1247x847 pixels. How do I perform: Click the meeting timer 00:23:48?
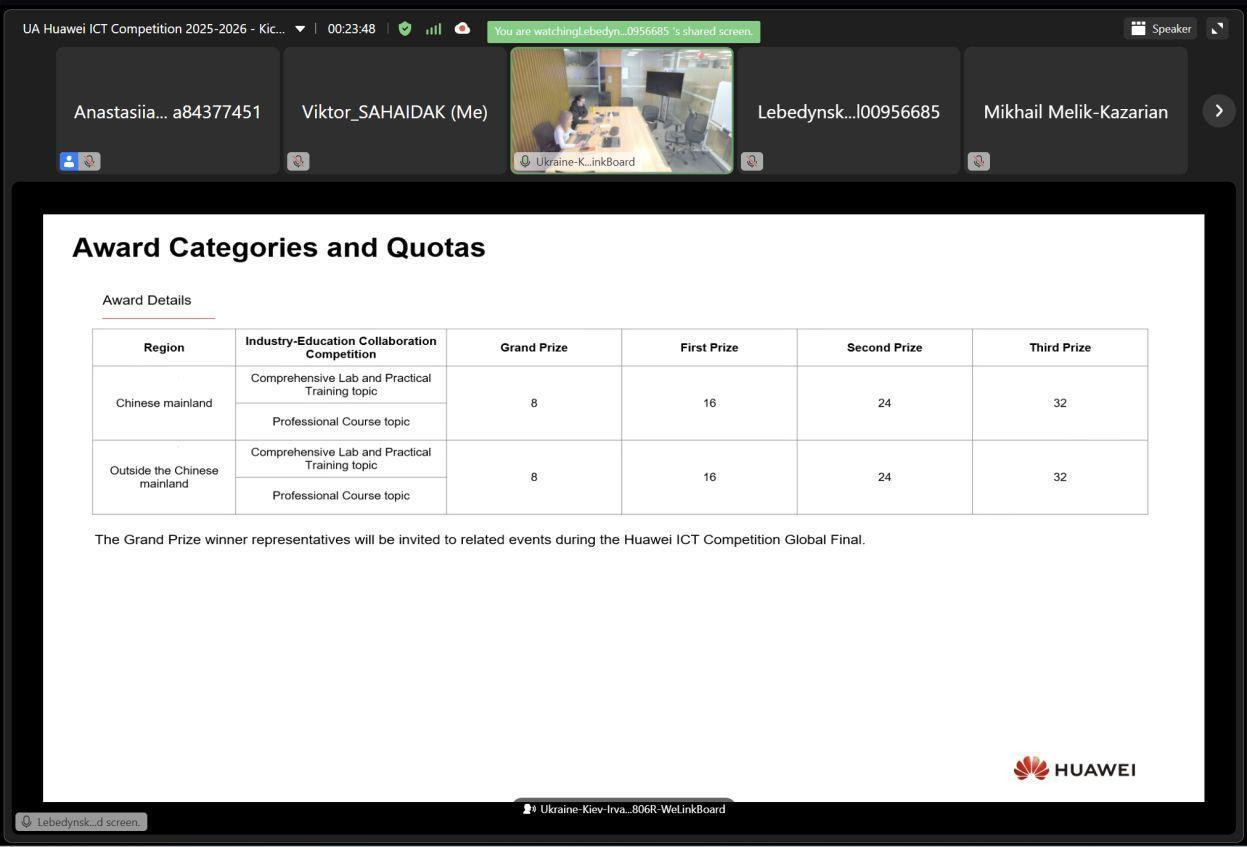(x=351, y=29)
